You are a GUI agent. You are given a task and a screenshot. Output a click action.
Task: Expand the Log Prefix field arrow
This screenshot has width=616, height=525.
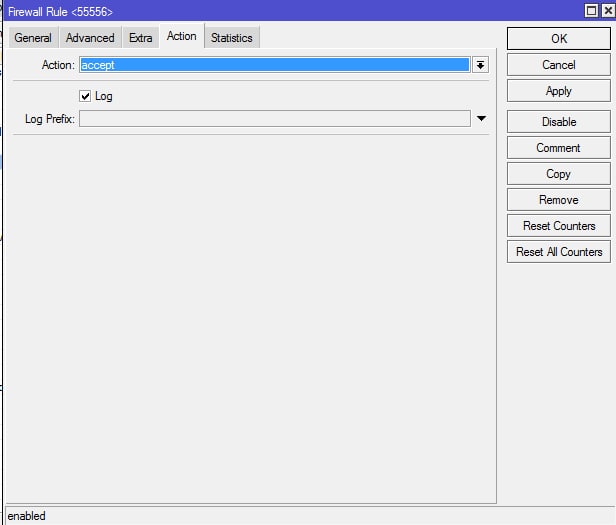coord(481,118)
